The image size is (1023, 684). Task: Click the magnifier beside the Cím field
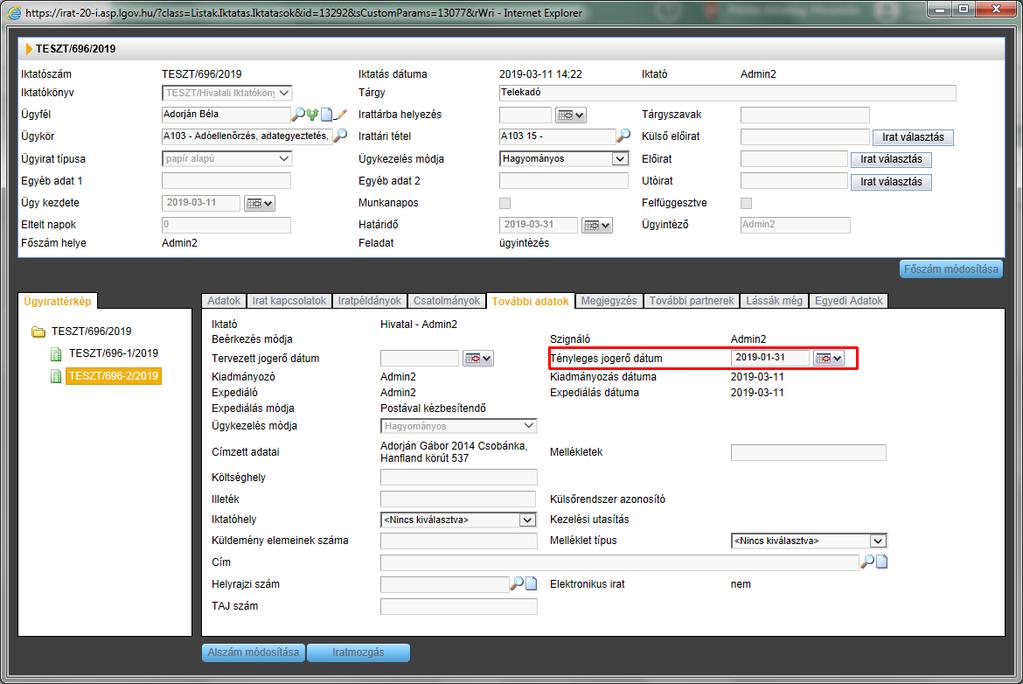[867, 562]
